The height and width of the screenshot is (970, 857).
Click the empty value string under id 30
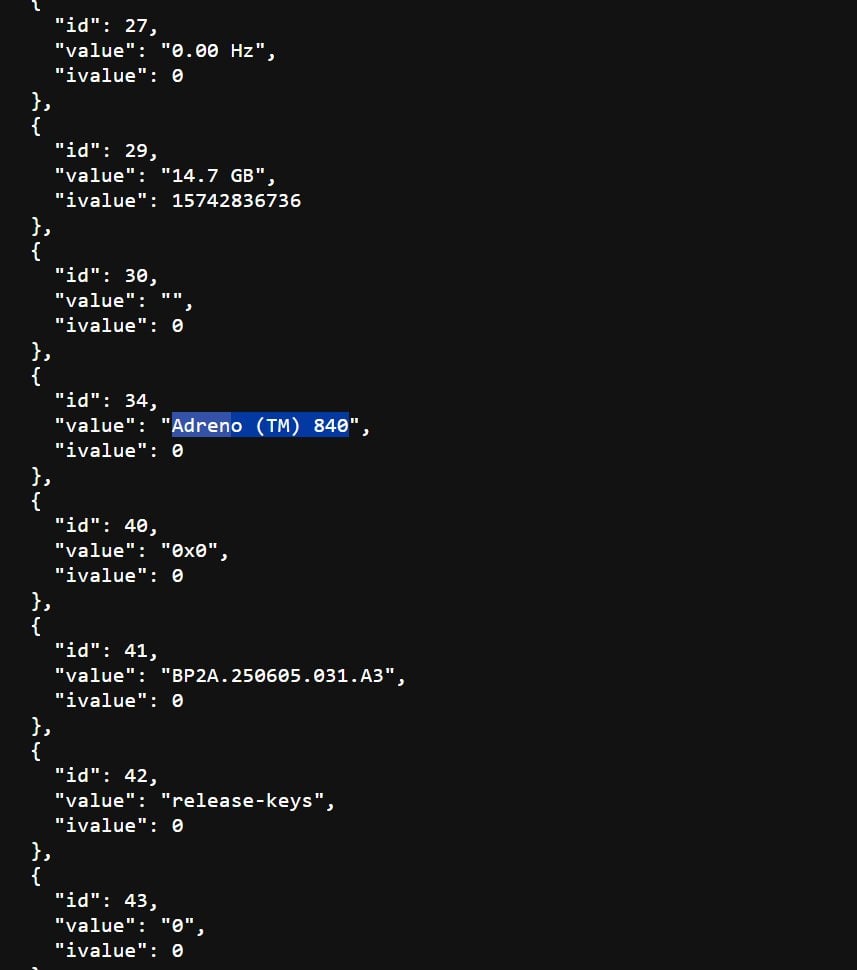[x=176, y=301]
